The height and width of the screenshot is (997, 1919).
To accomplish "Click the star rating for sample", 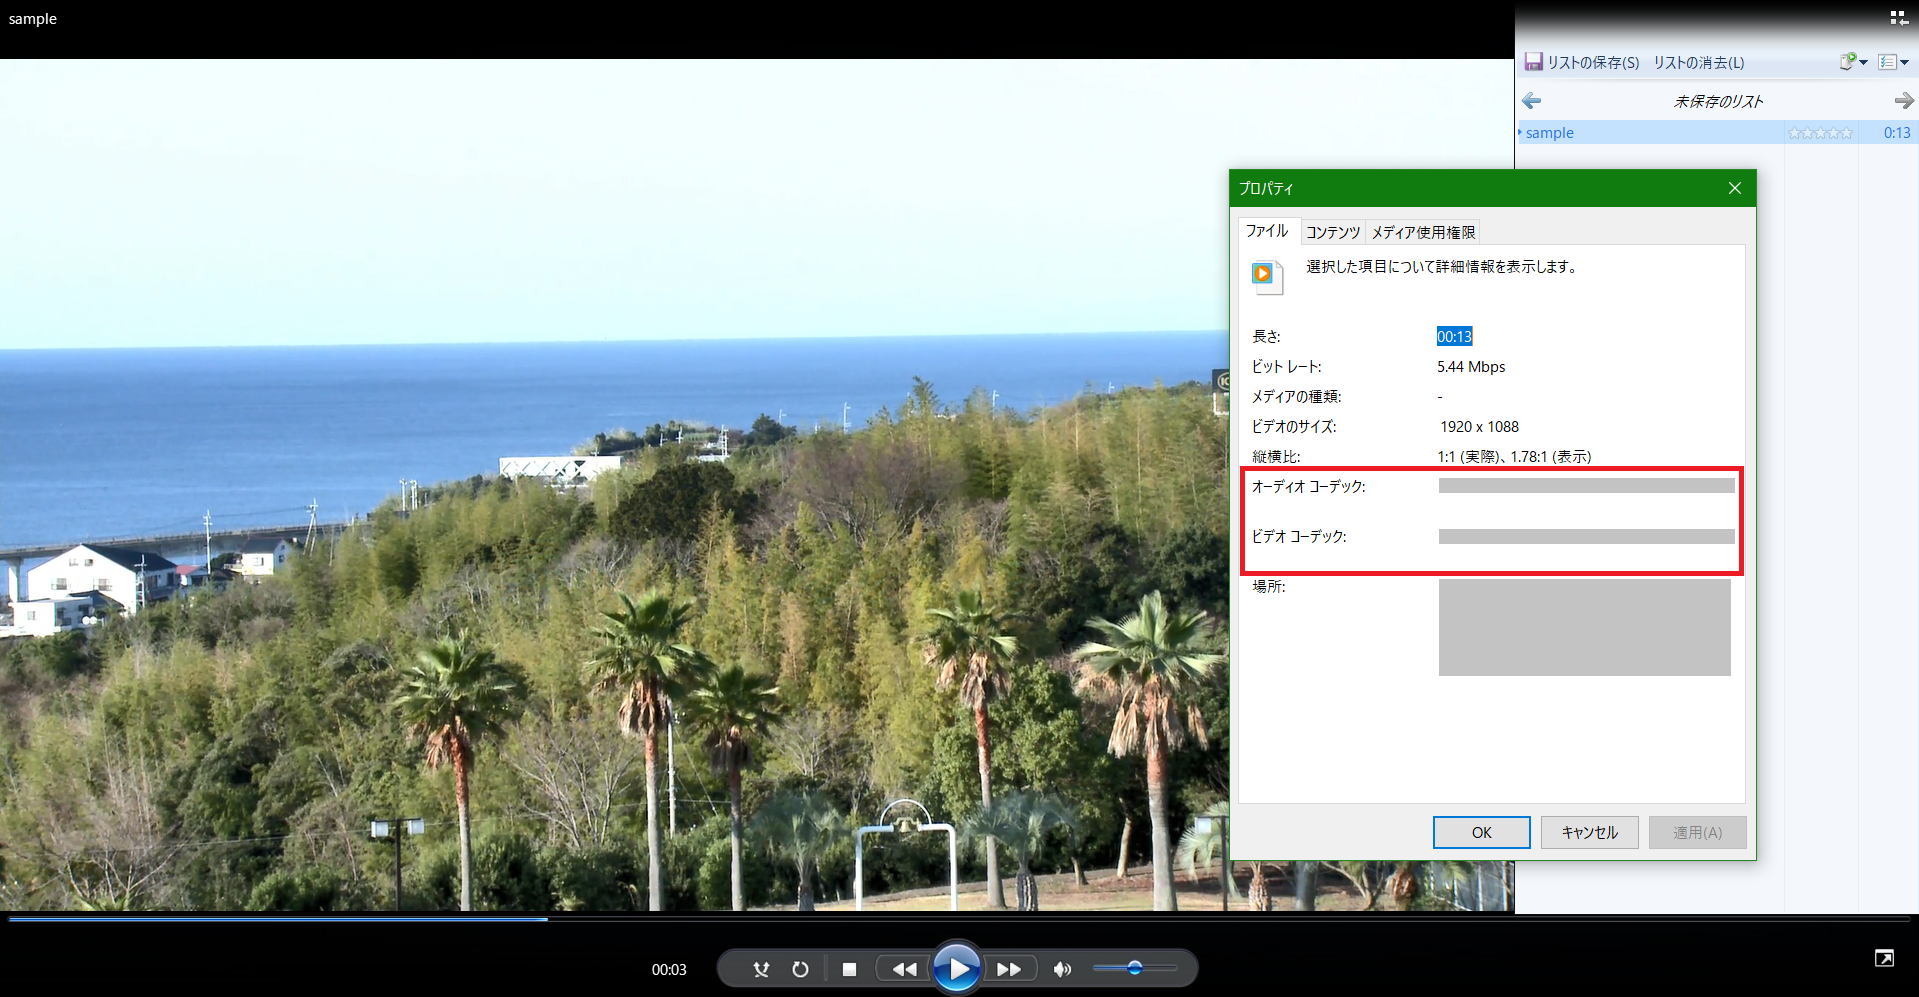I will (x=1820, y=133).
